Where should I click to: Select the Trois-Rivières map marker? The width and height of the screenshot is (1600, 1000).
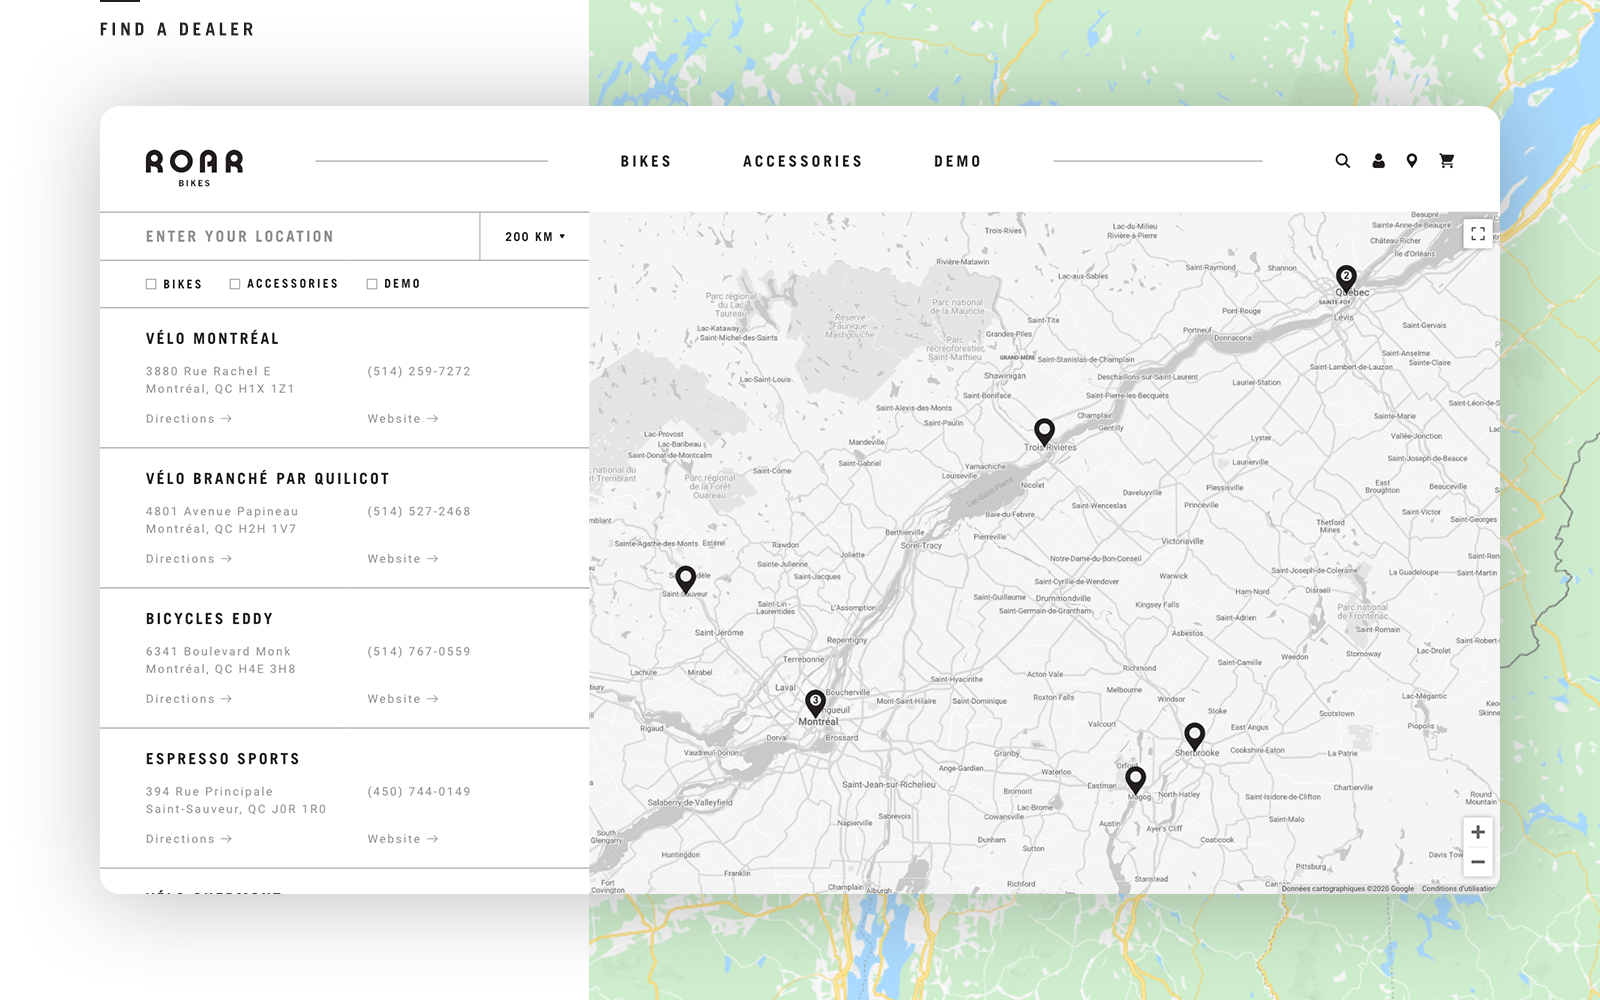[x=1044, y=431]
